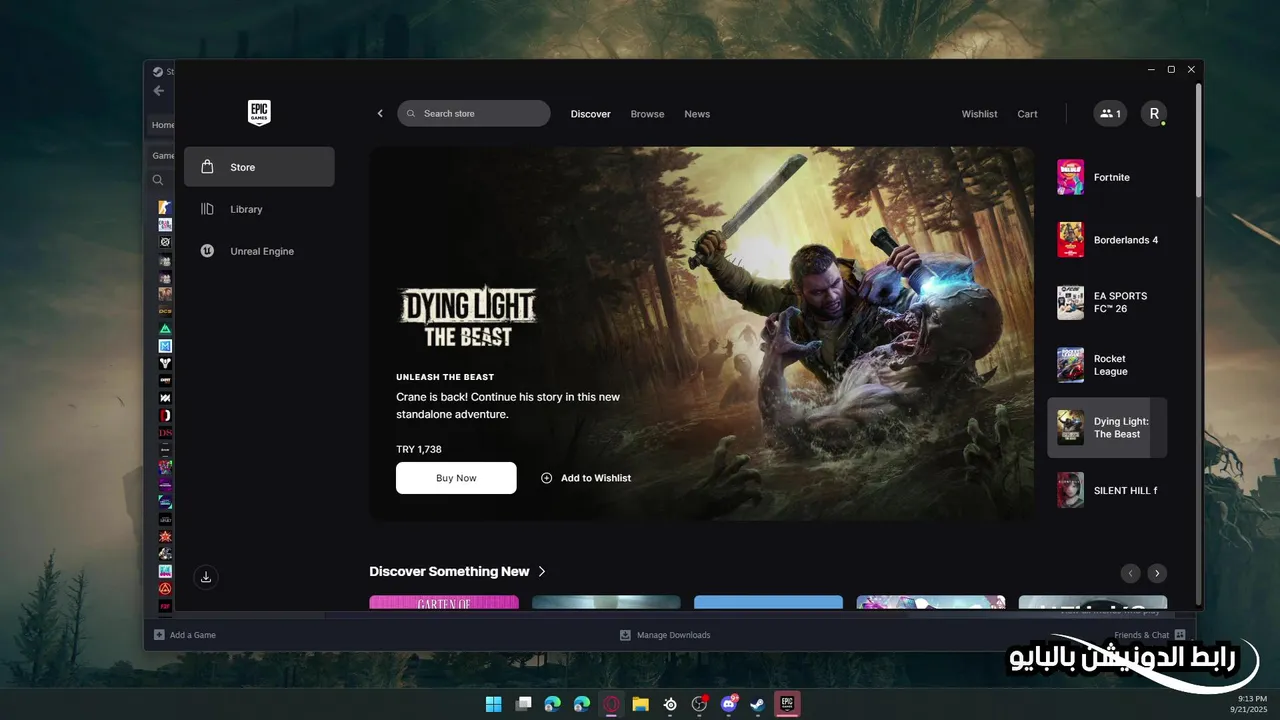Open the friends list icon showing 1
1280x720 pixels.
tap(1109, 114)
